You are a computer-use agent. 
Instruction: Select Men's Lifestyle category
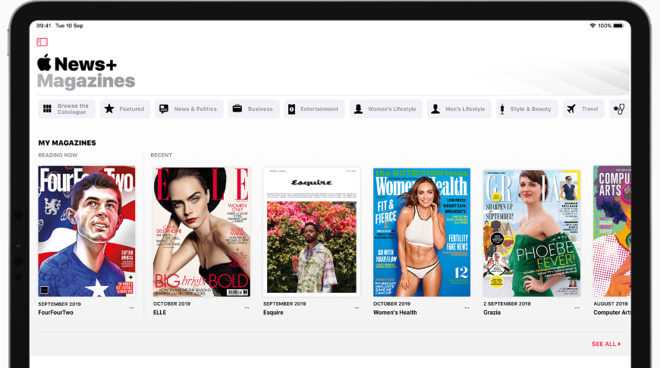click(459, 109)
